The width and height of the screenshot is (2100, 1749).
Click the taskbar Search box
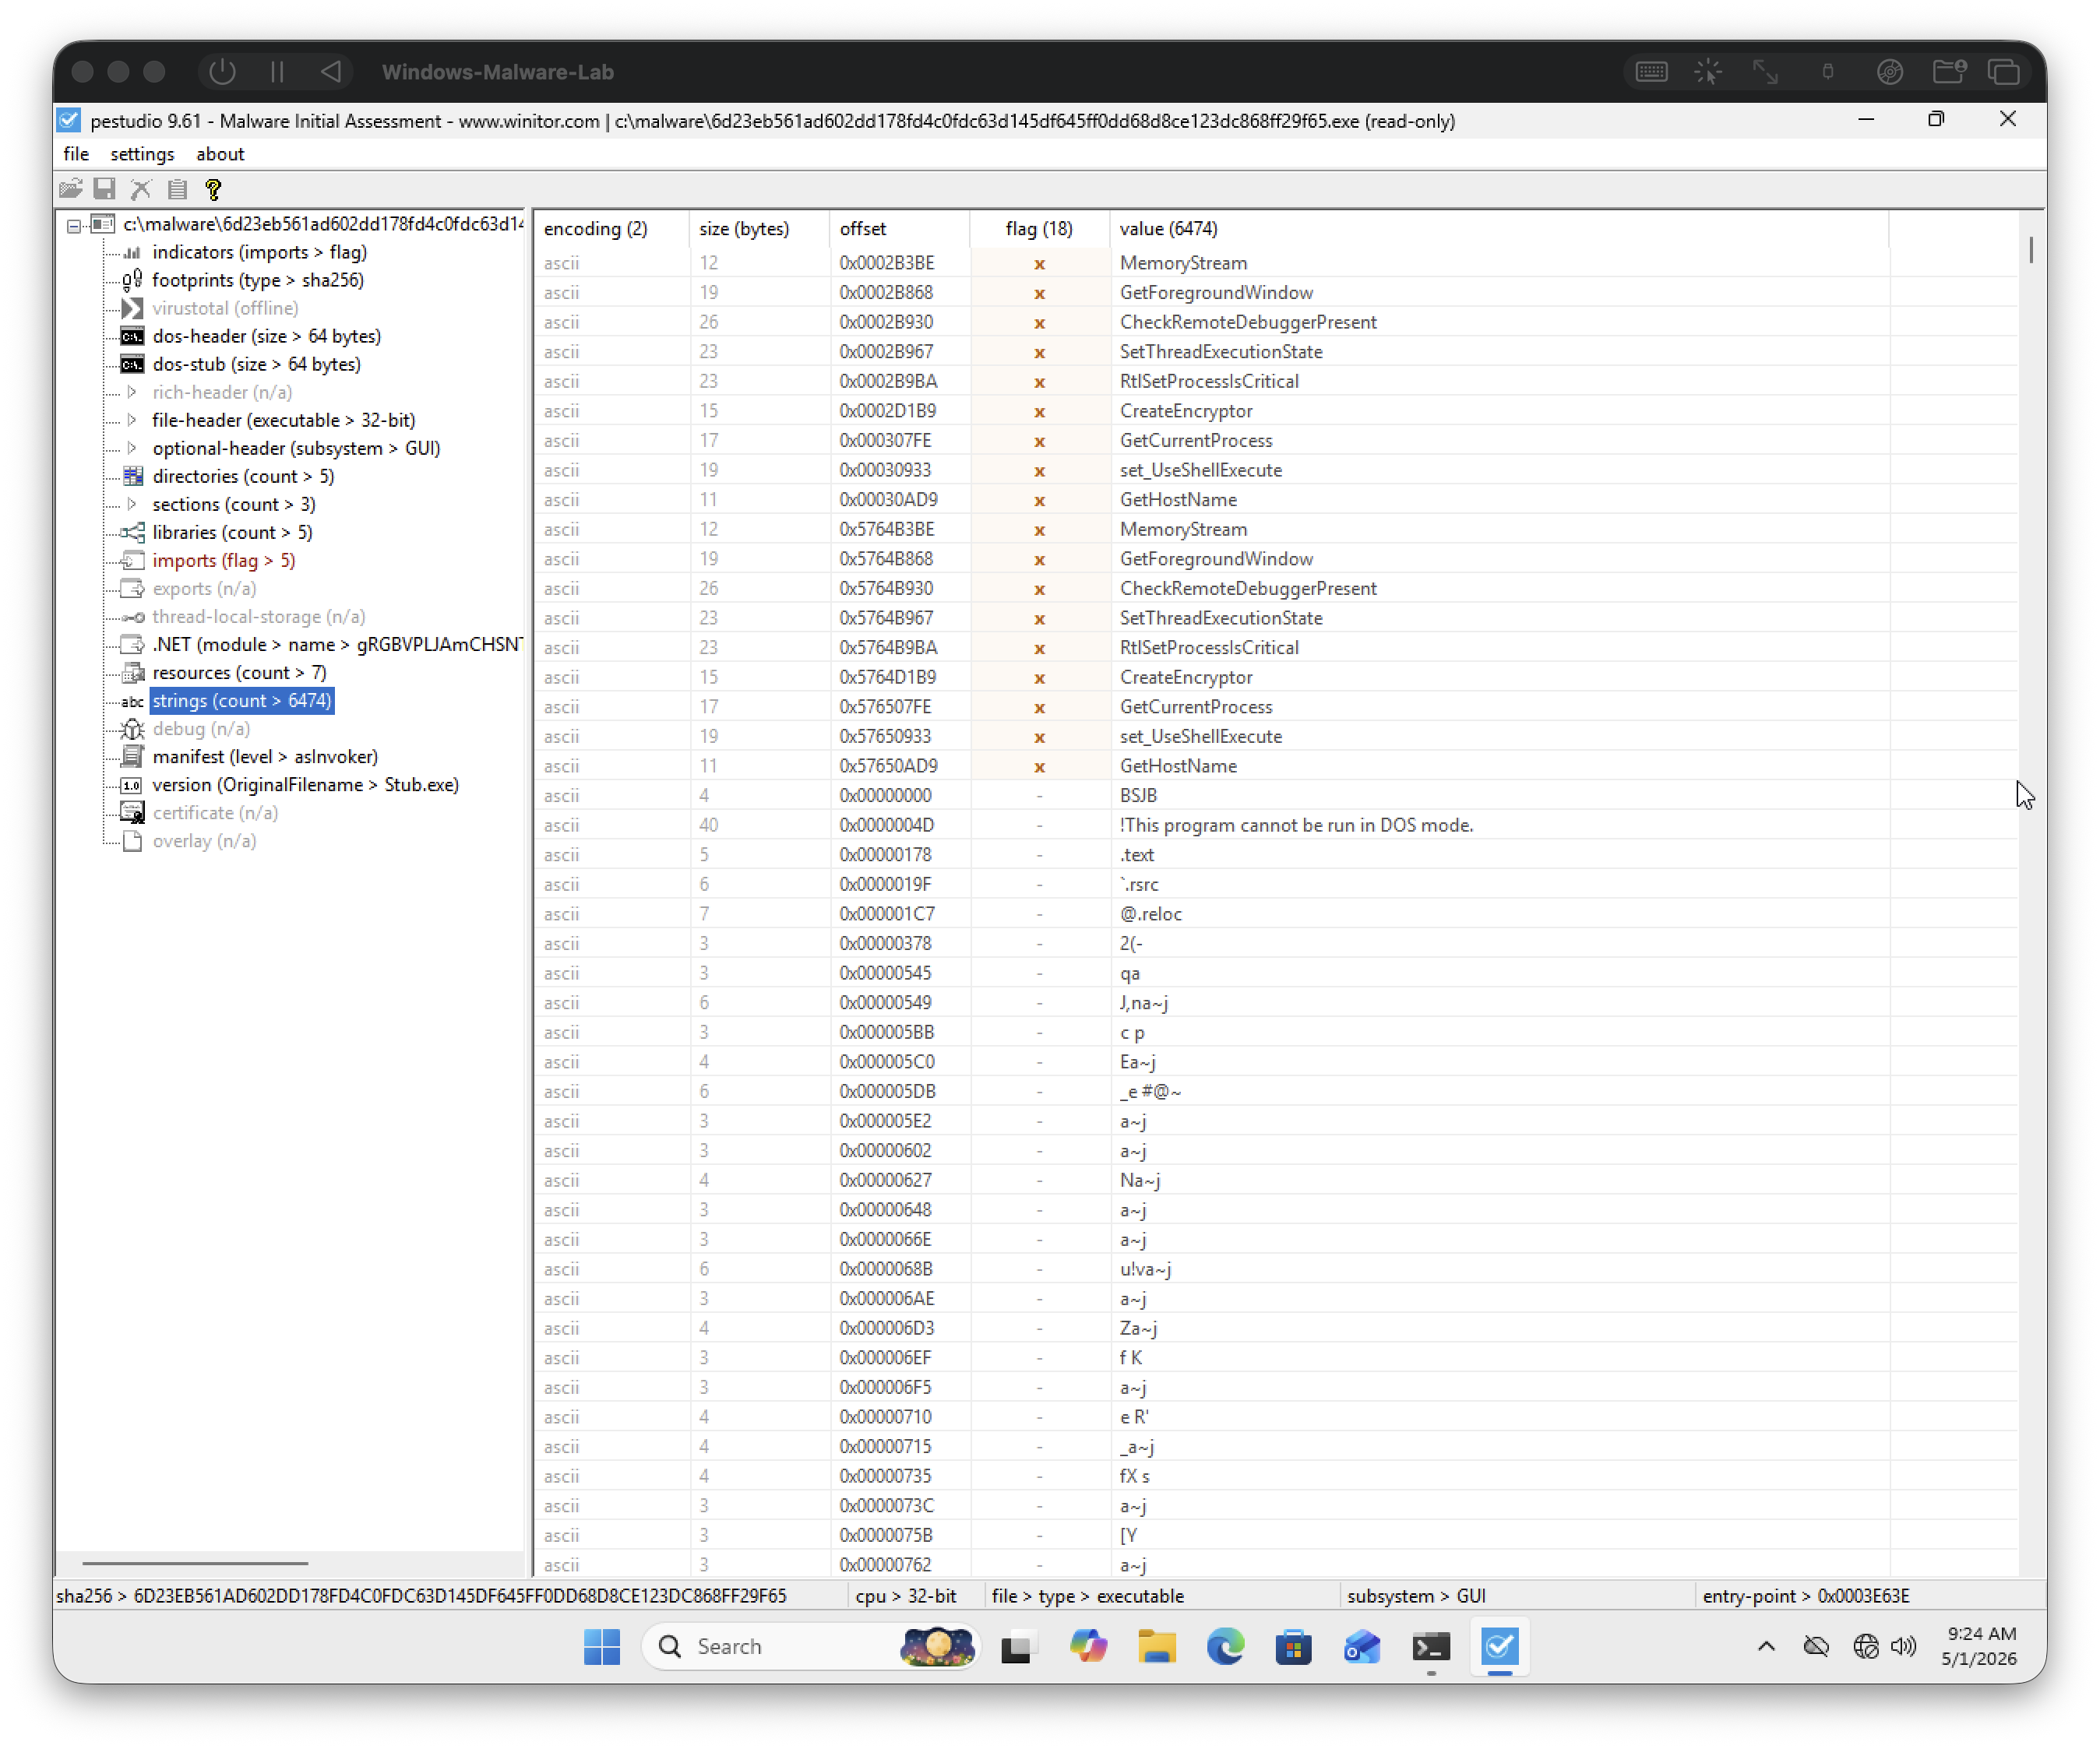[x=811, y=1646]
